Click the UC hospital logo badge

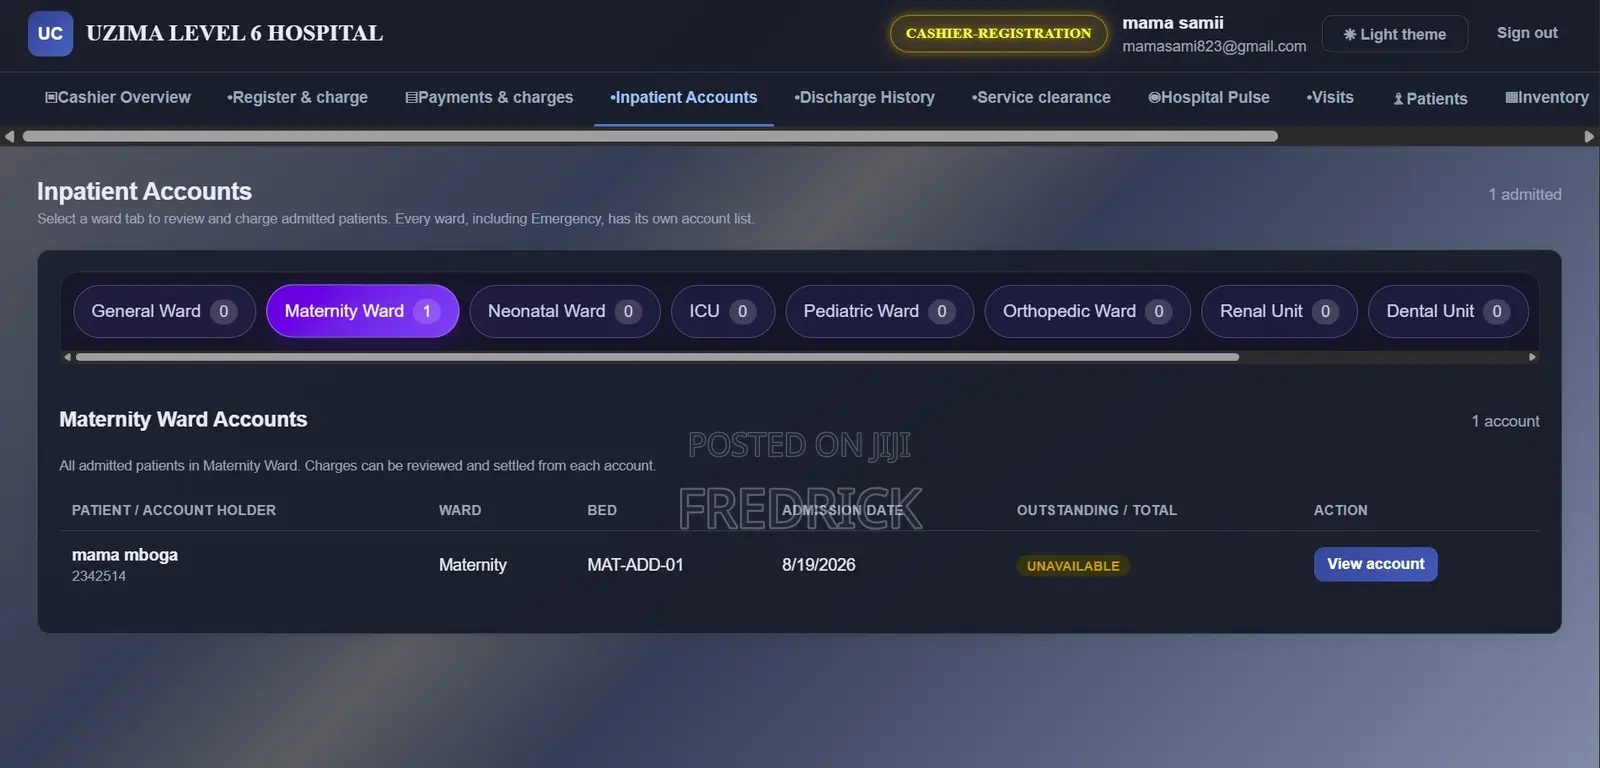(50, 33)
